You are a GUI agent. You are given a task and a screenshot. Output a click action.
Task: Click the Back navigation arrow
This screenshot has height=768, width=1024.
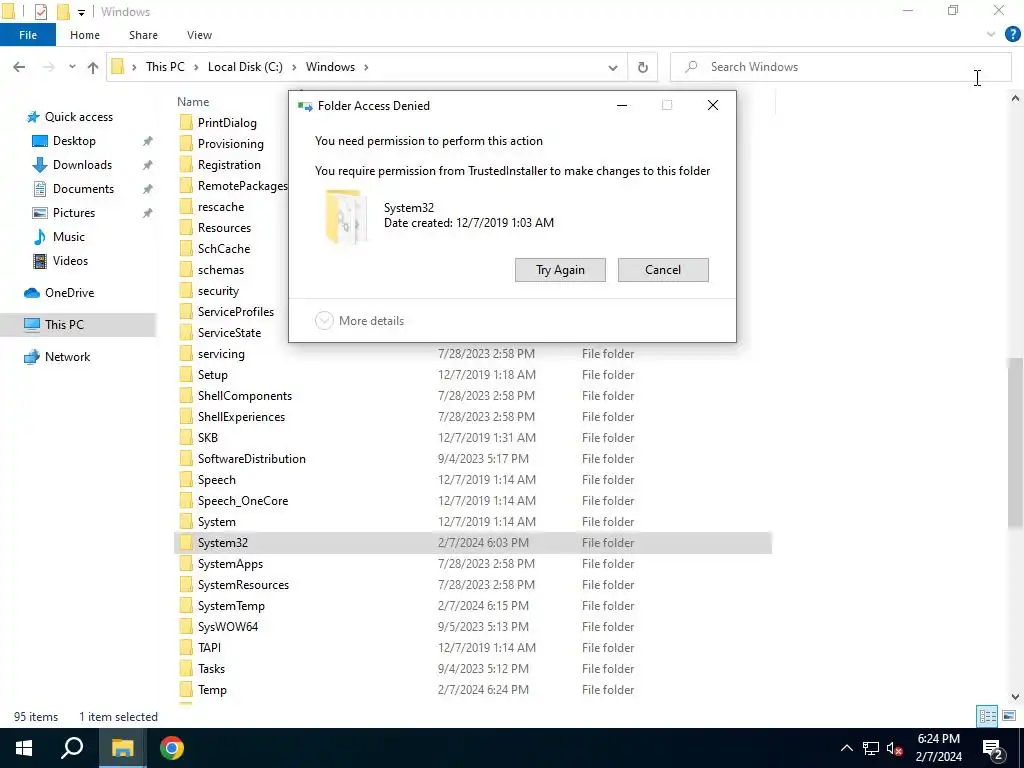(x=19, y=67)
